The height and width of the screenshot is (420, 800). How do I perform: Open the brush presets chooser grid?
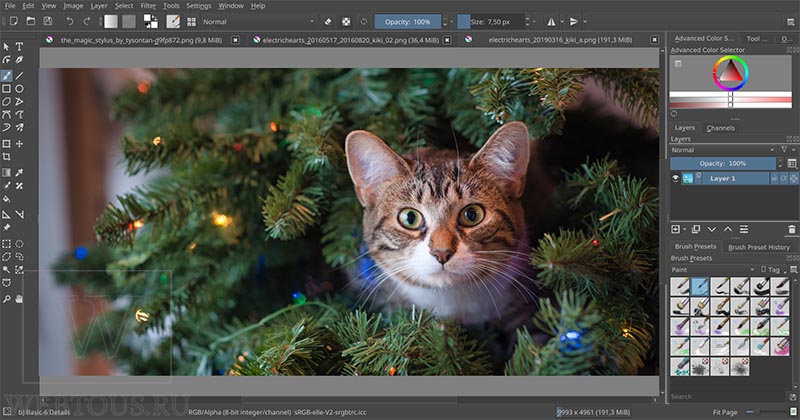[x=191, y=21]
